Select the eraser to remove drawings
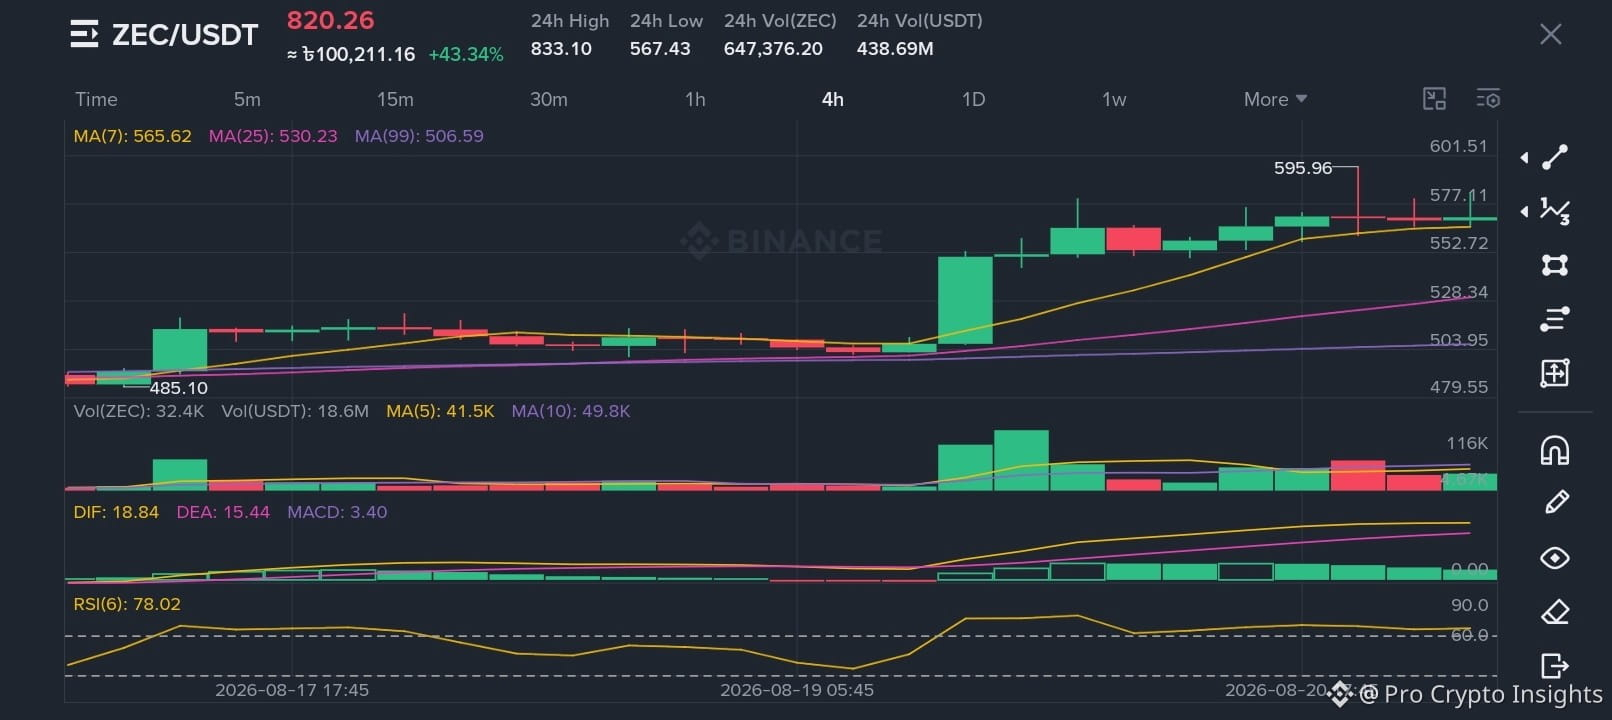This screenshot has width=1612, height=720. [x=1555, y=611]
